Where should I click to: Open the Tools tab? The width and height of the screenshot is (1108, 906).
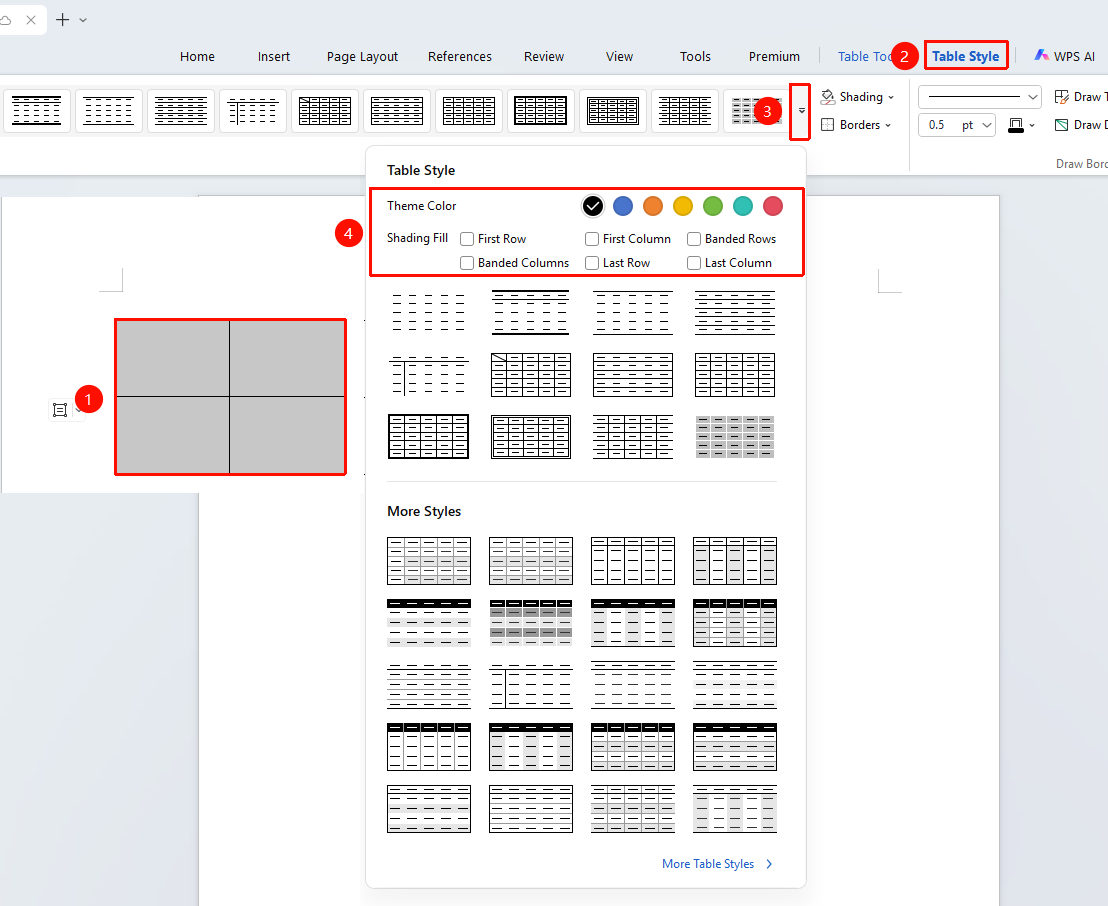[695, 57]
